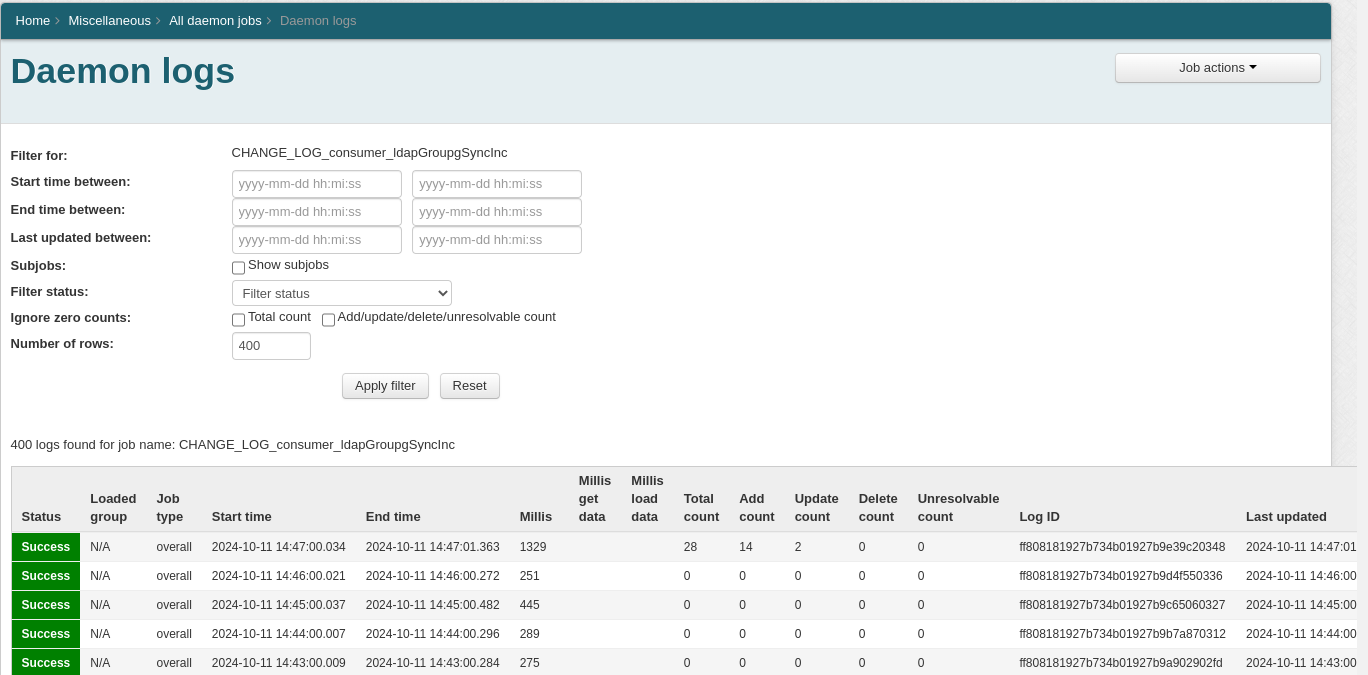Enable the Show subjobs checkbox
The image size is (1368, 675).
pos(238,268)
